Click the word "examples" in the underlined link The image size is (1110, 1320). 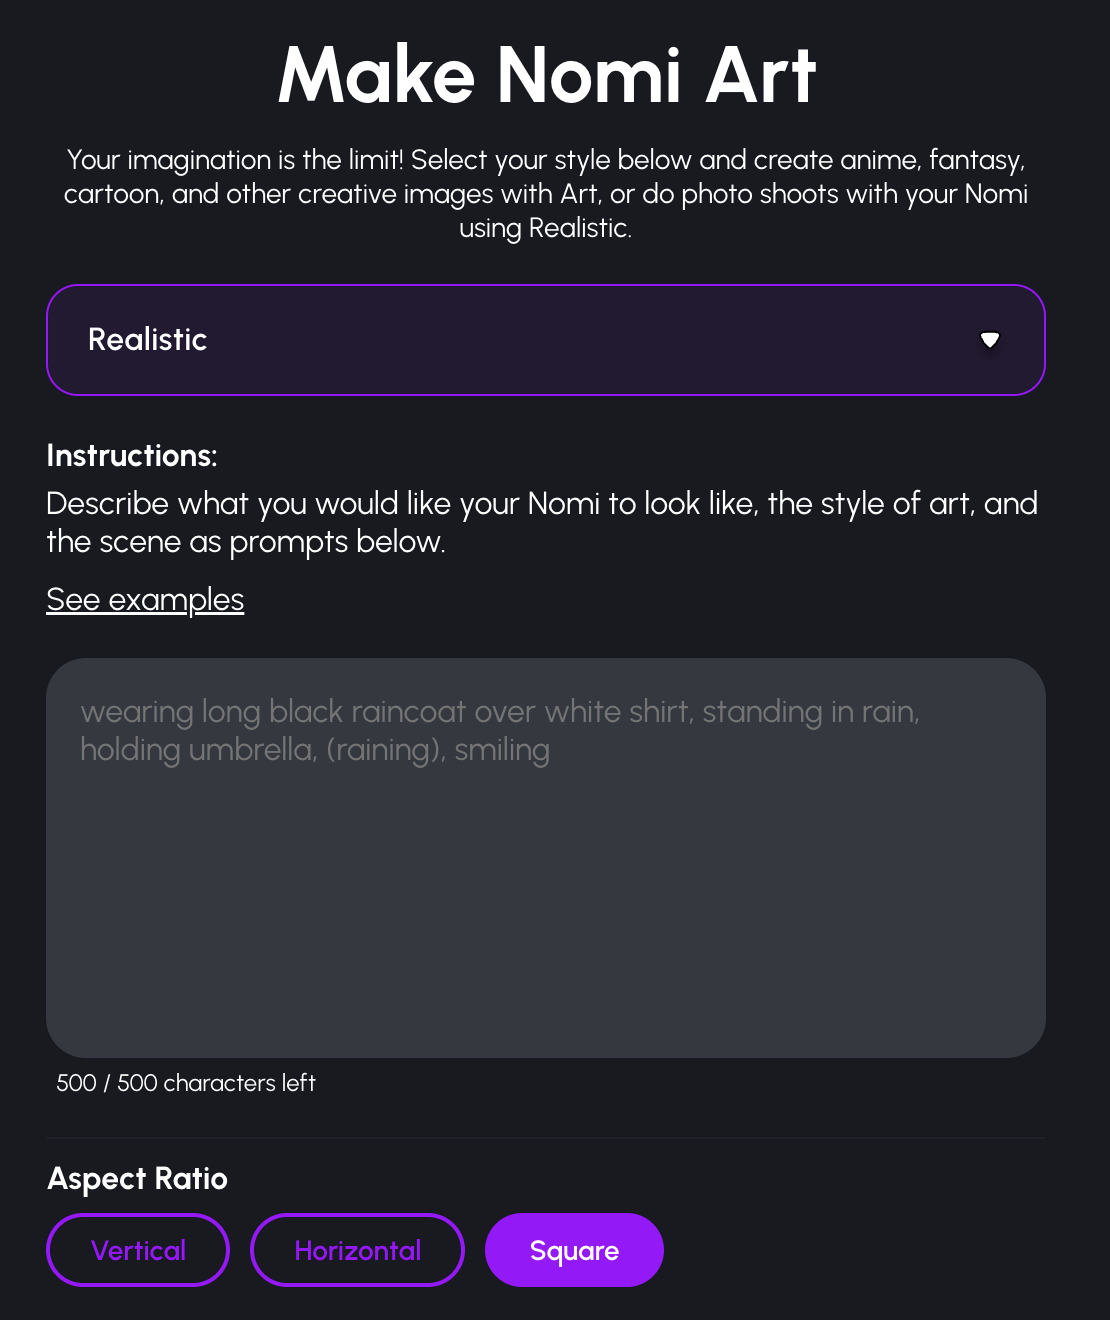click(x=176, y=600)
